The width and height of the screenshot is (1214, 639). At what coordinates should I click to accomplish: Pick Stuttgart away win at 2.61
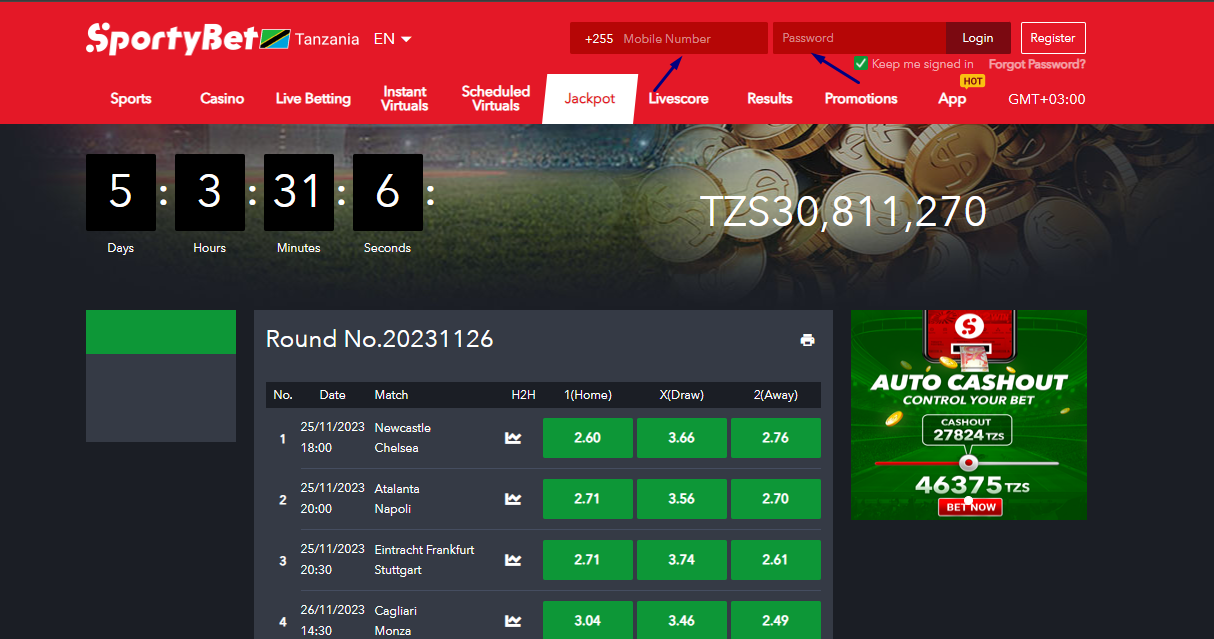coord(776,560)
